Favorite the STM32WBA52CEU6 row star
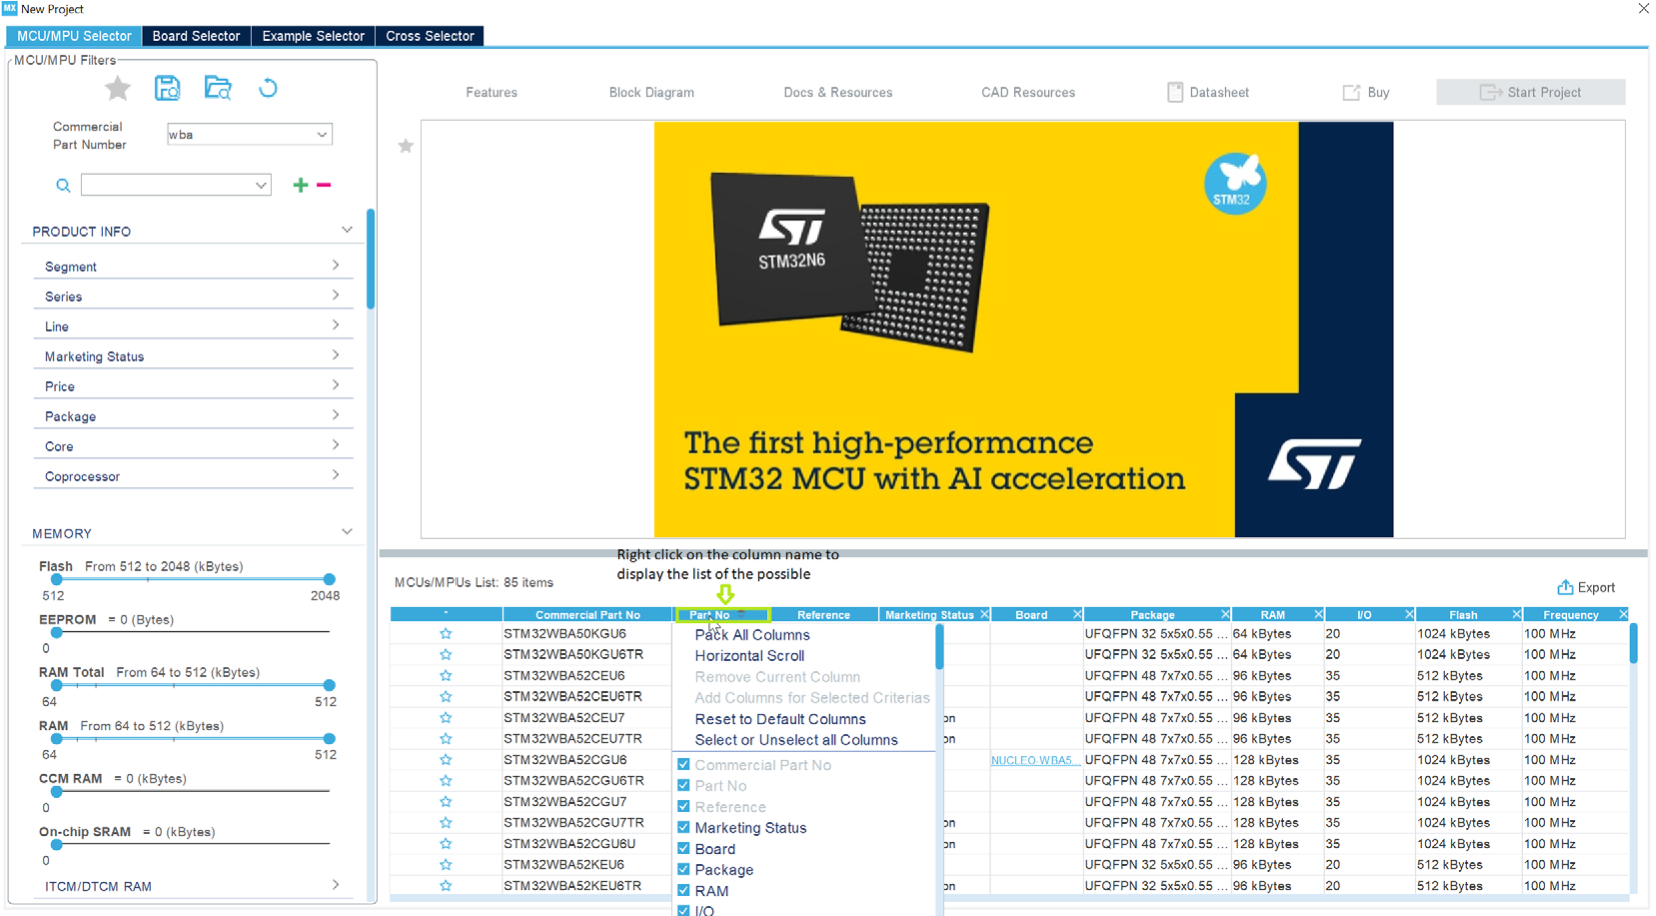 click(446, 676)
